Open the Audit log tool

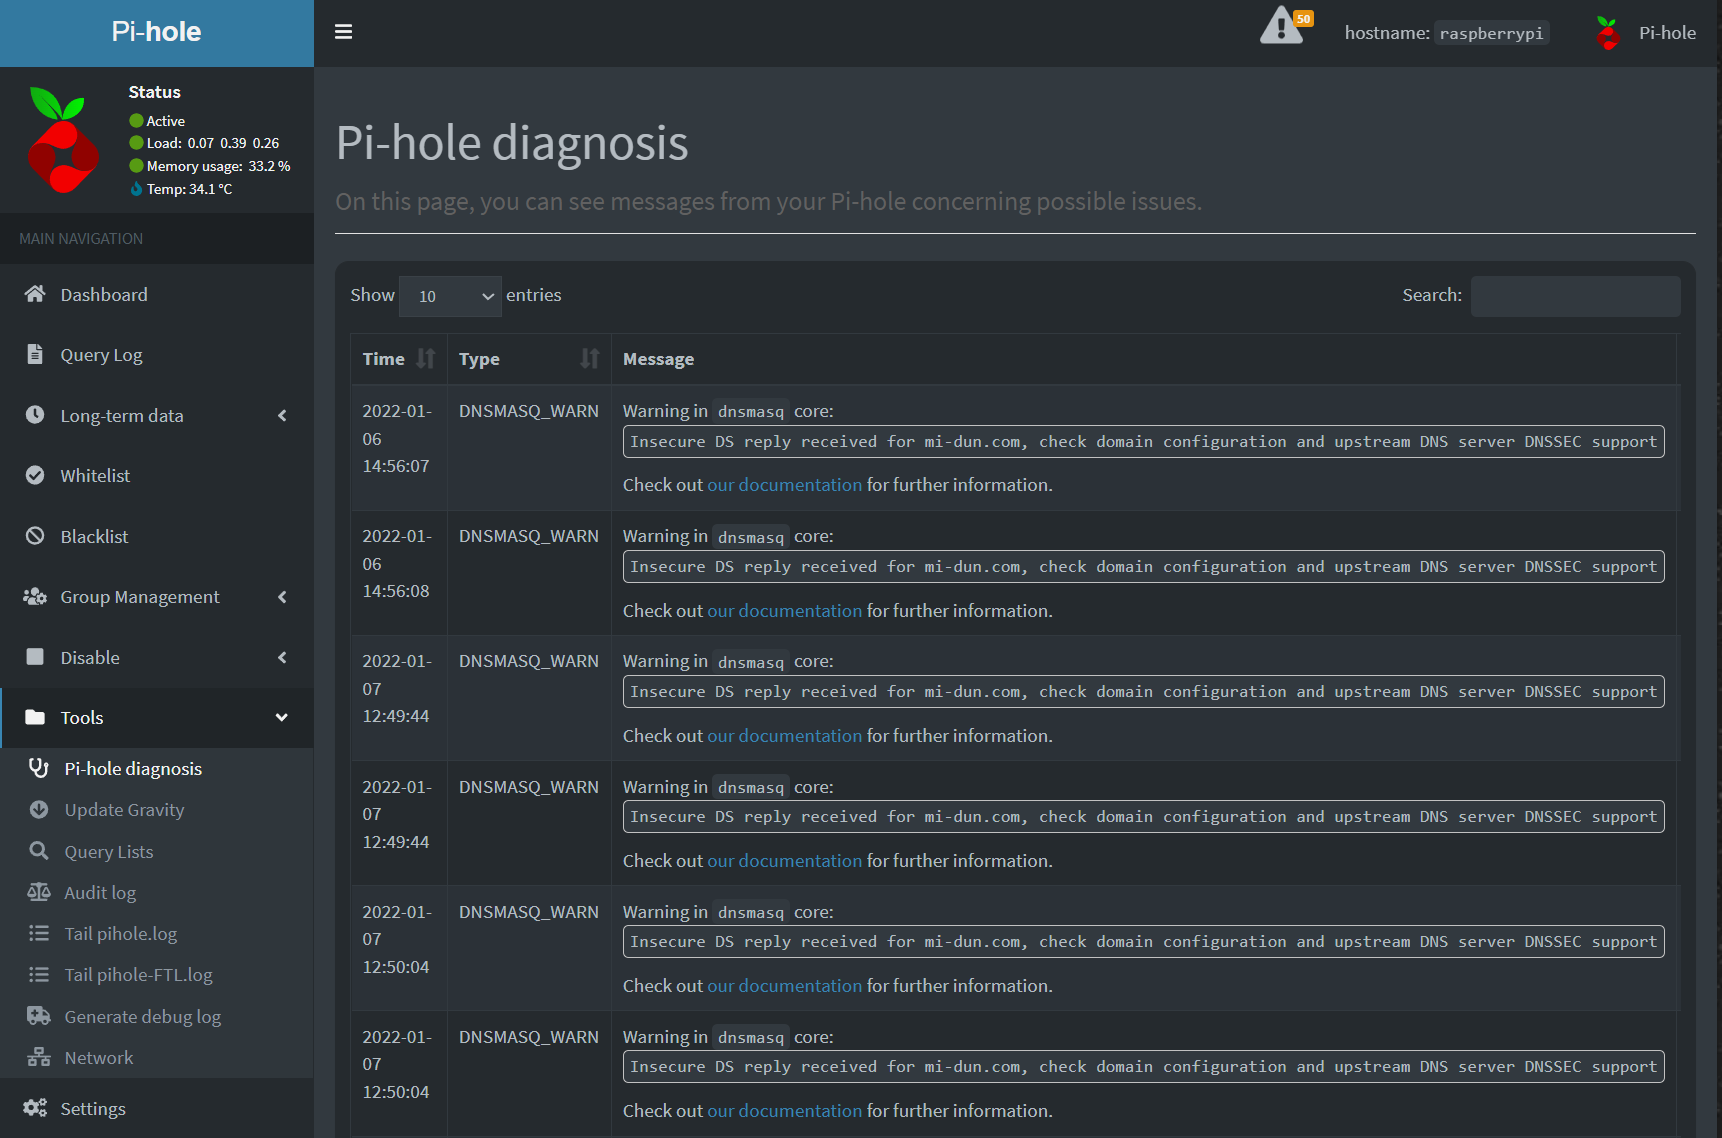pyautogui.click(x=100, y=892)
